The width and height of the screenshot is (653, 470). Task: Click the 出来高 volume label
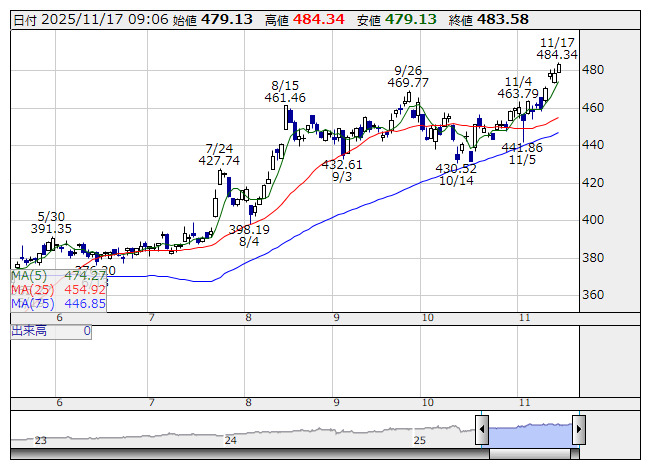pos(29,330)
